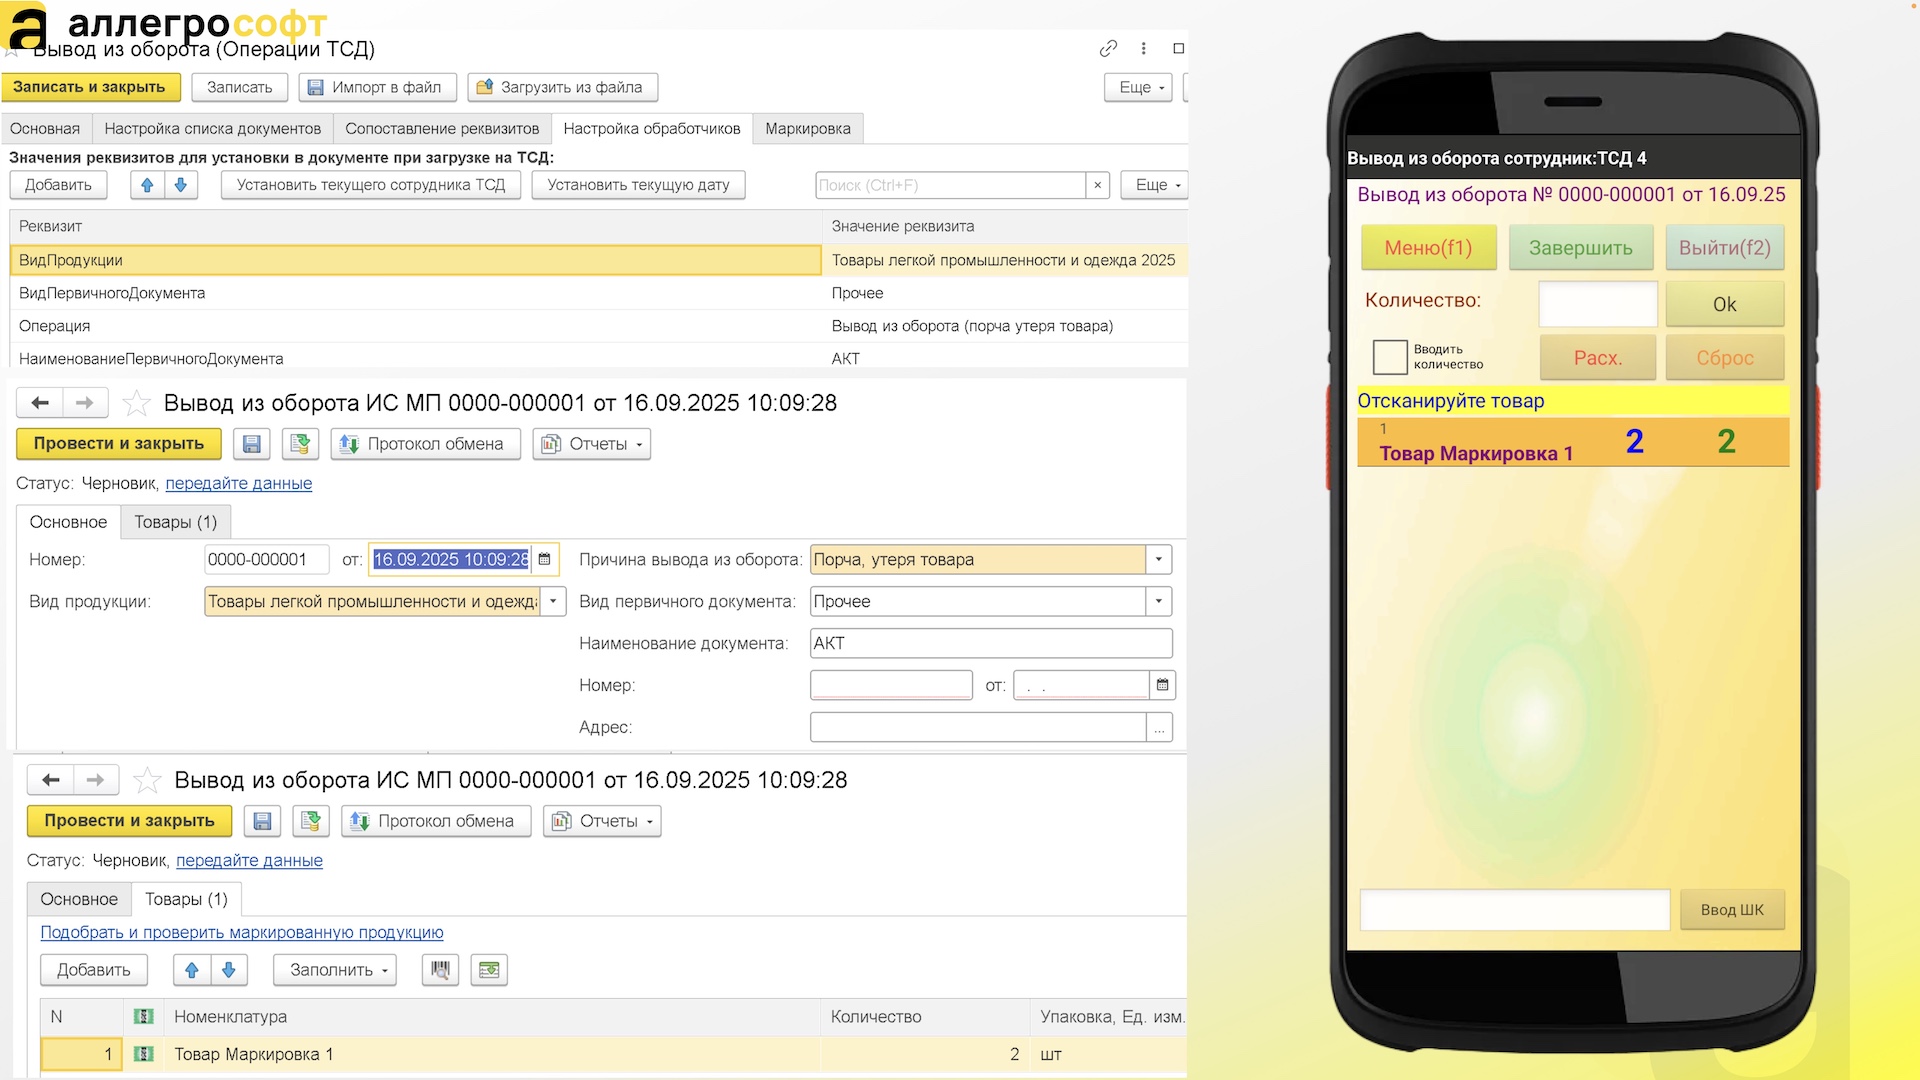The image size is (1920, 1080).
Task: Open Отчеты dropdown in middle window
Action: click(592, 444)
